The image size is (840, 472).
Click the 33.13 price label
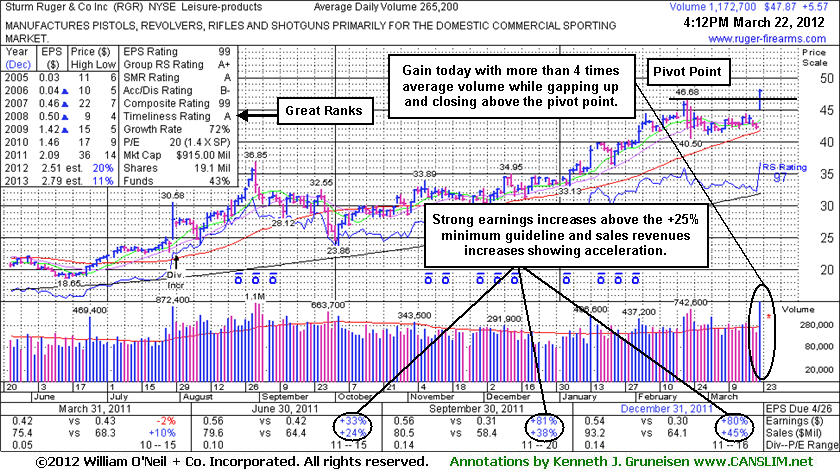(569, 191)
